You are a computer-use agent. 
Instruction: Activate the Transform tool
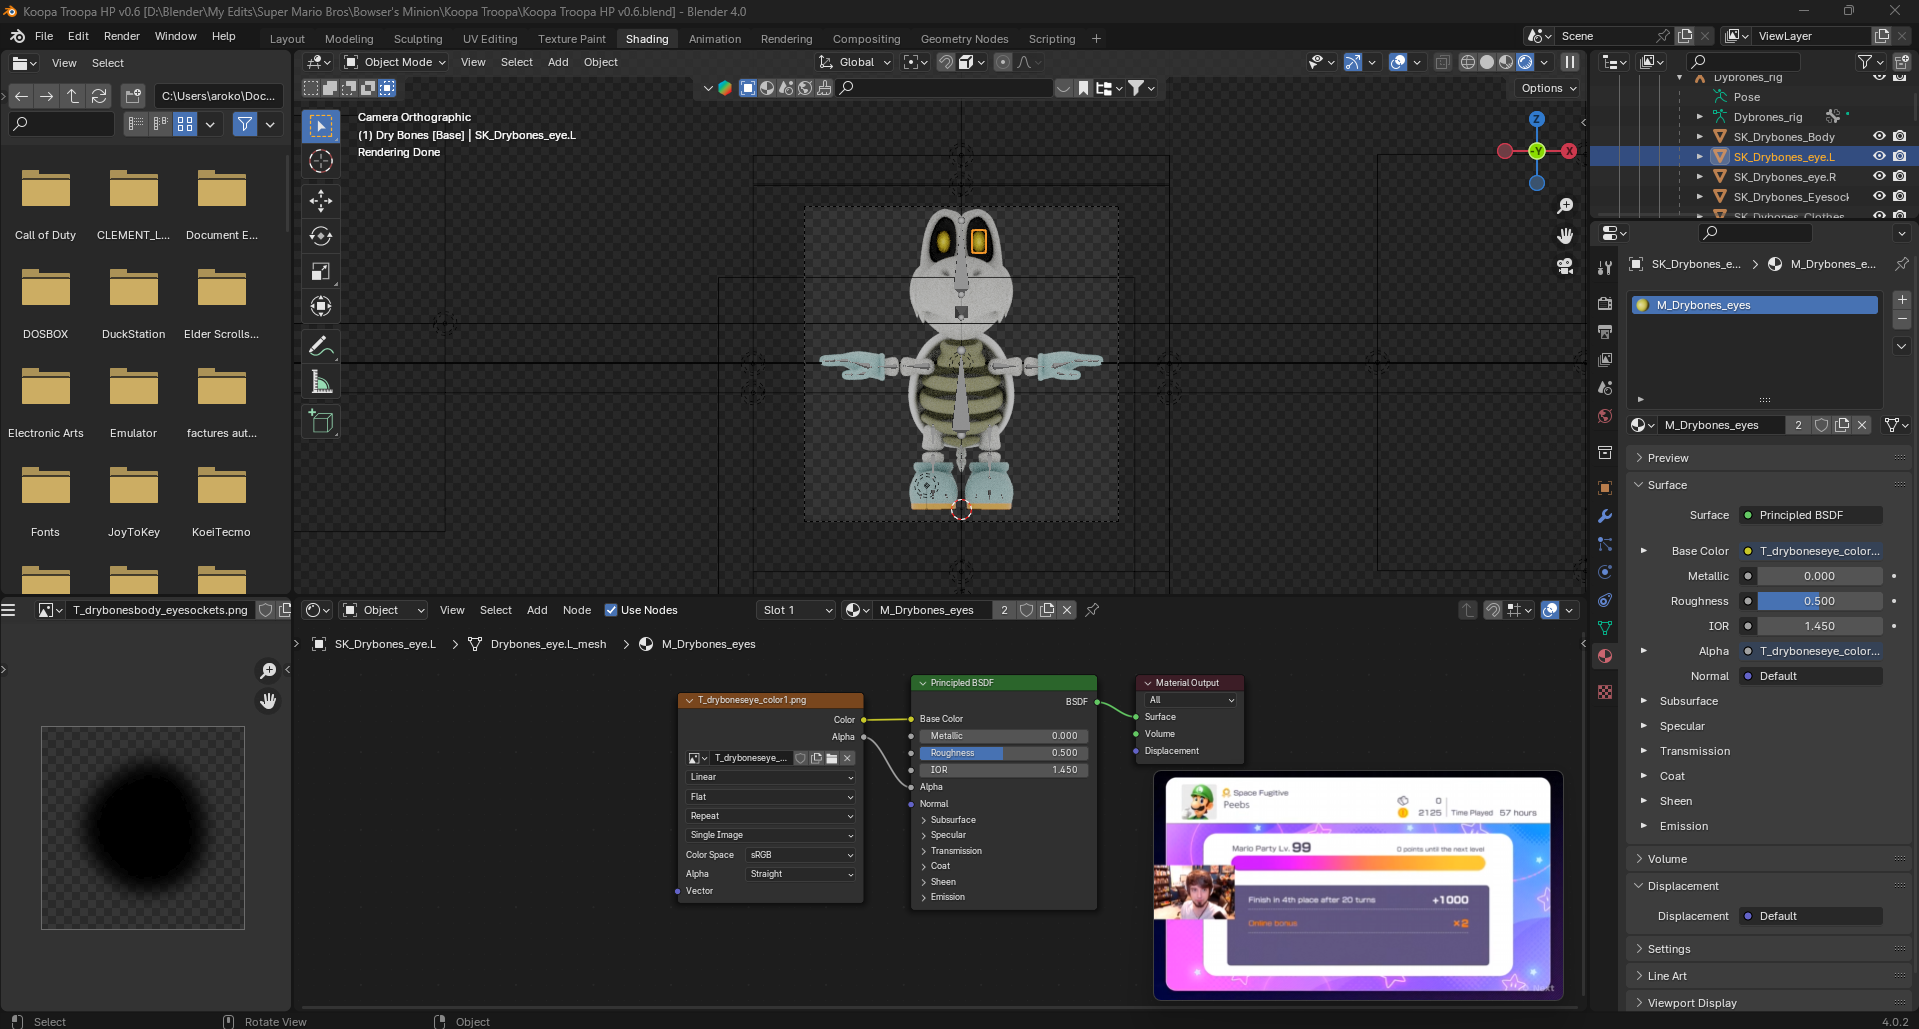321,306
